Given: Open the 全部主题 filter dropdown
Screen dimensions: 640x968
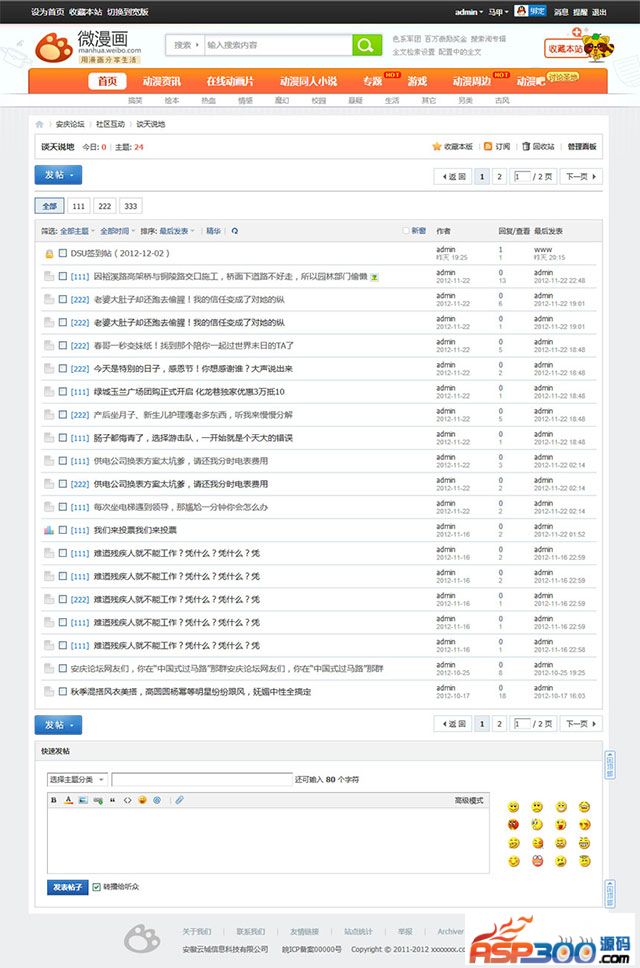Looking at the screenshot, I should (x=77, y=231).
